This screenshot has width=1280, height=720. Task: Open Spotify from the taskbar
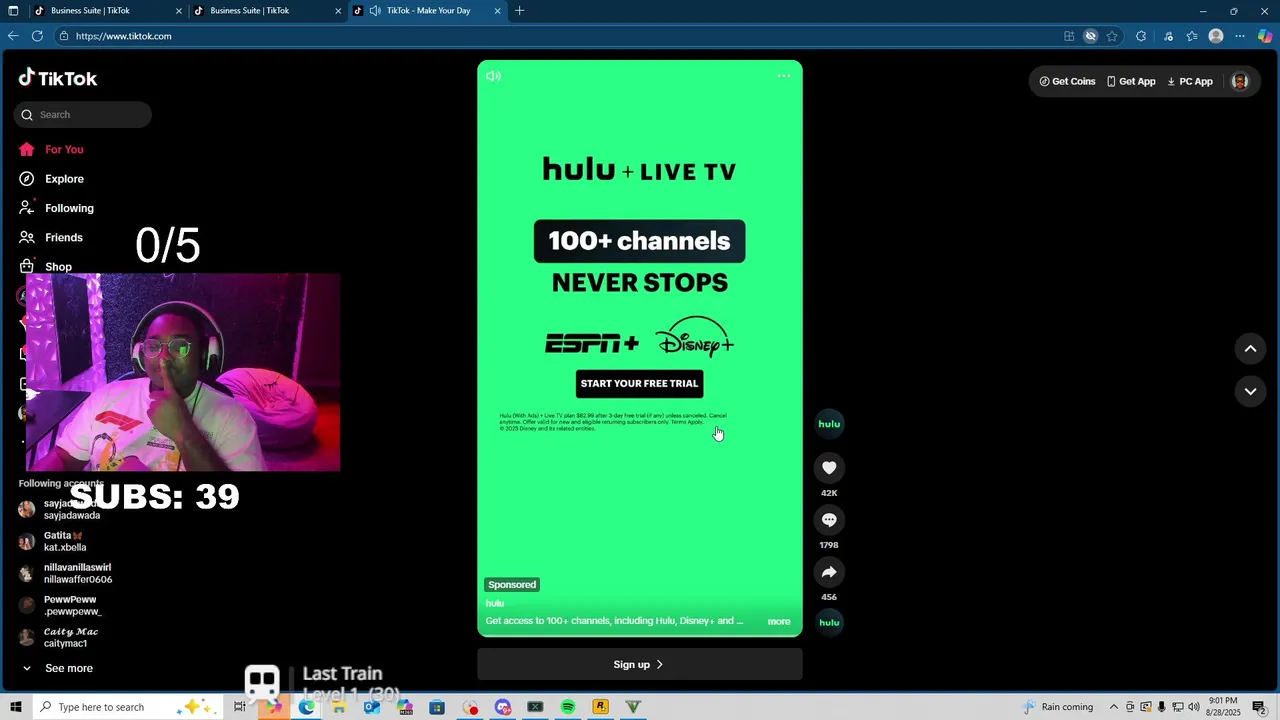click(x=568, y=707)
